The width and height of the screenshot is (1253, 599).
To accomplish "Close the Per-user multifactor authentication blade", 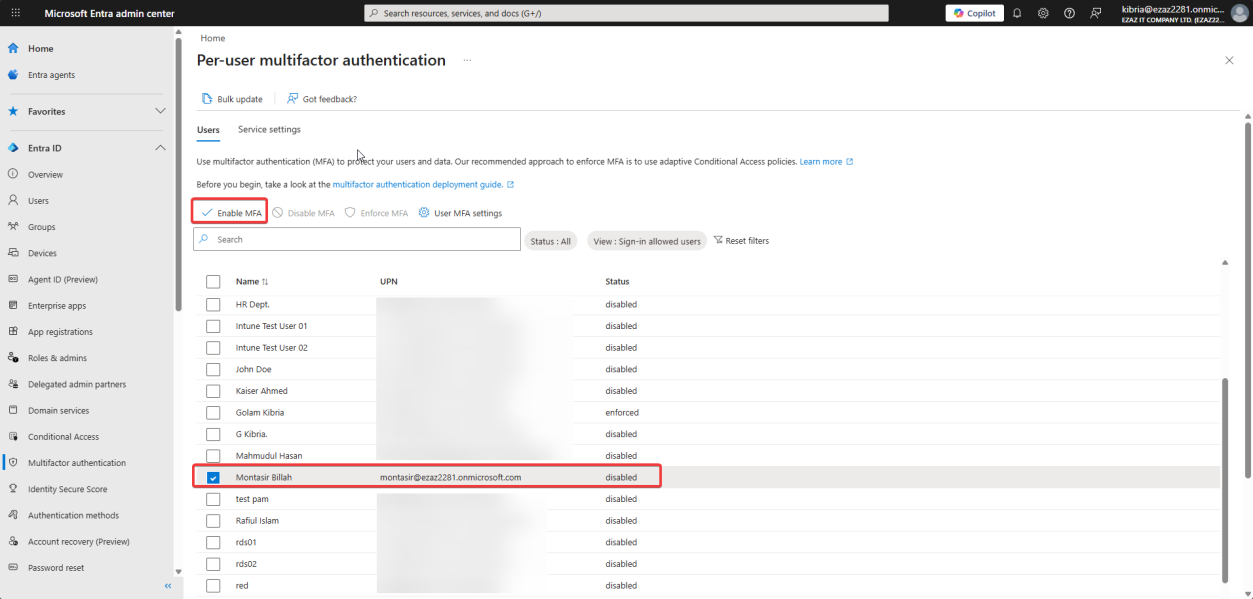I will click(1229, 61).
